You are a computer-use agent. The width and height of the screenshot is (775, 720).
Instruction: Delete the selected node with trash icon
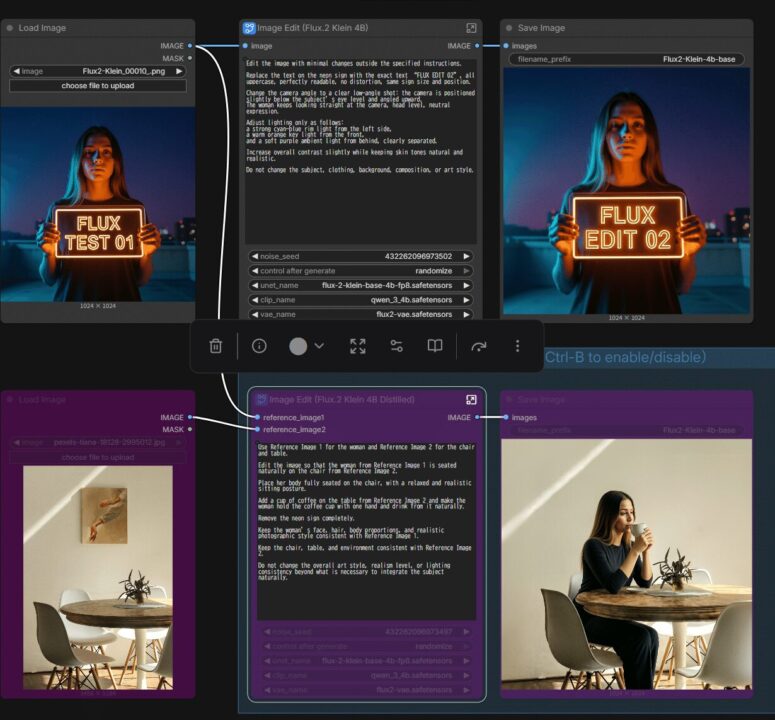coord(215,346)
